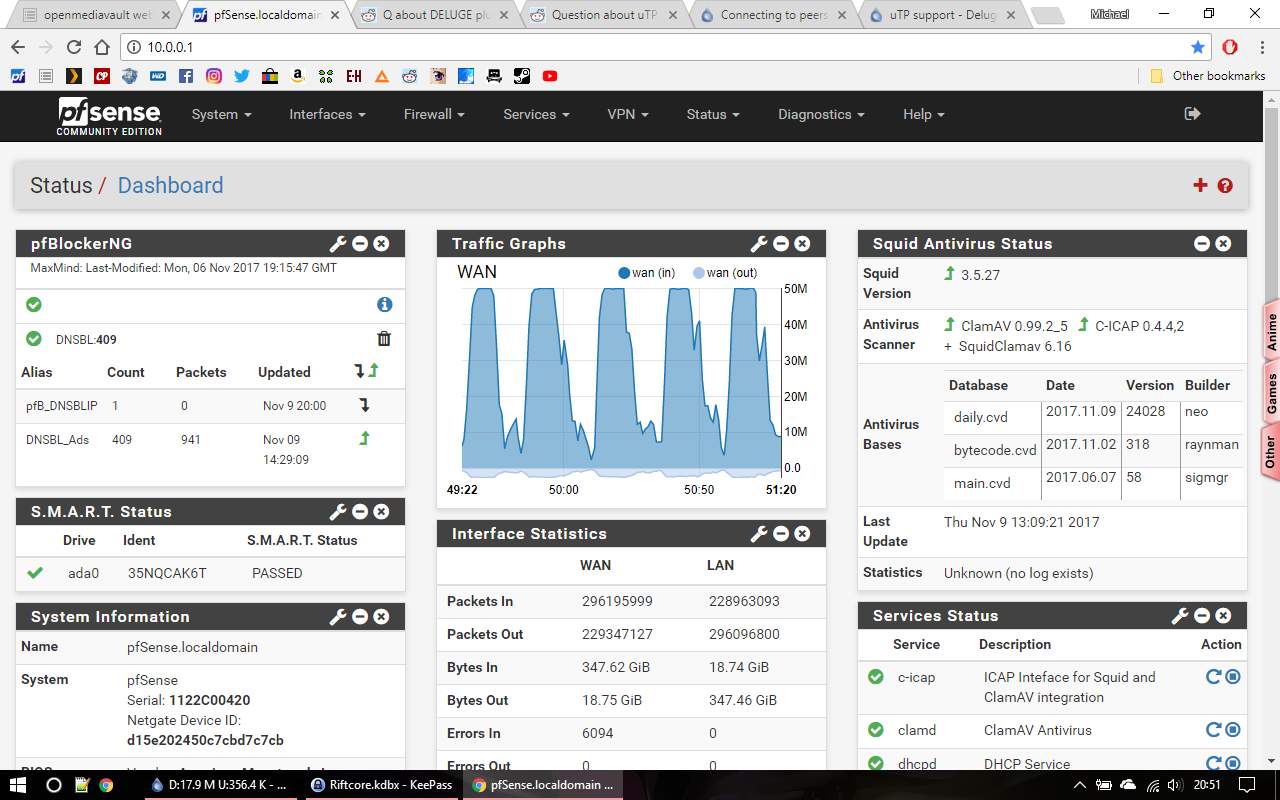Collapse the pfBlockerNG widget
The height and width of the screenshot is (800, 1280).
[x=360, y=244]
